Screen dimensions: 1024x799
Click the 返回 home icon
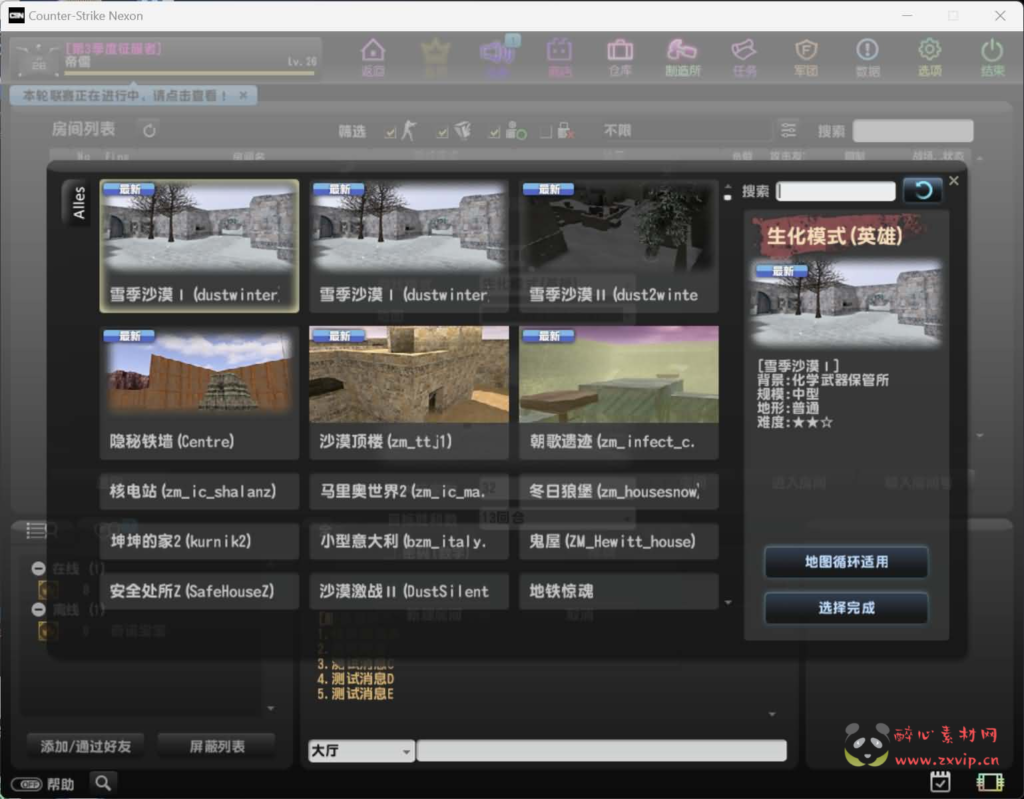point(373,57)
